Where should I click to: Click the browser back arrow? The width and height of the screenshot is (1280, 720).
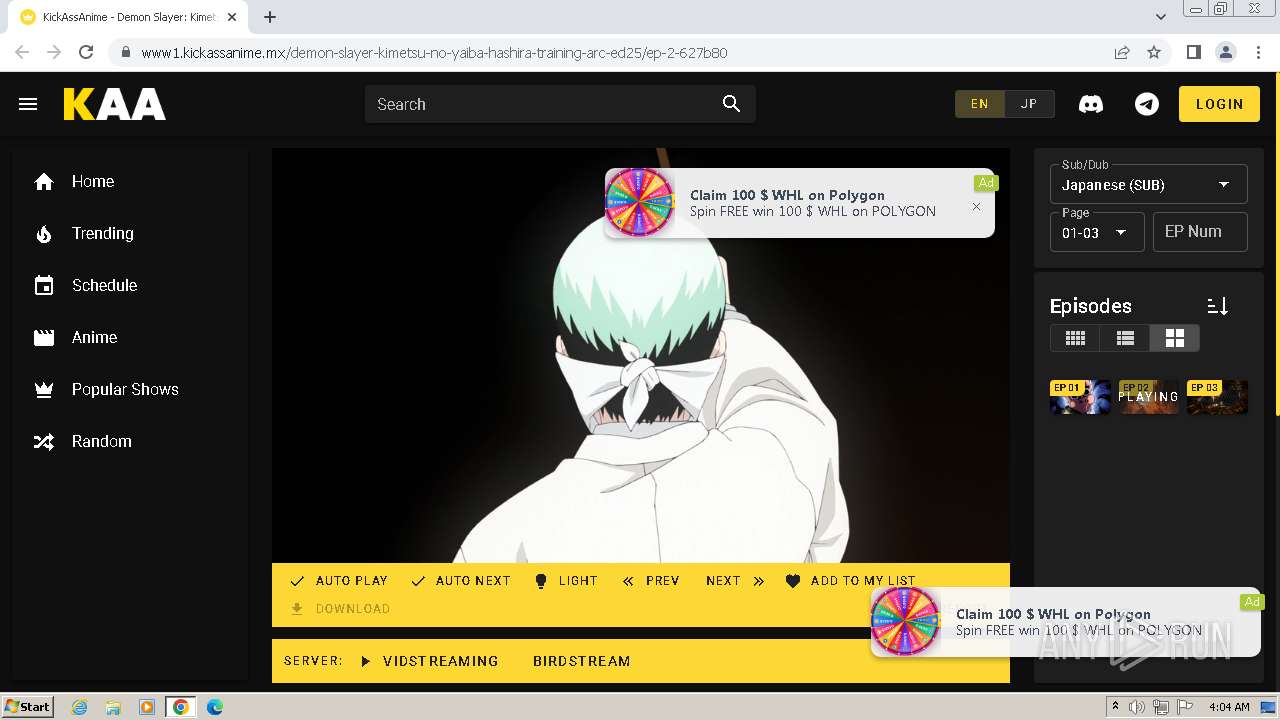(22, 52)
